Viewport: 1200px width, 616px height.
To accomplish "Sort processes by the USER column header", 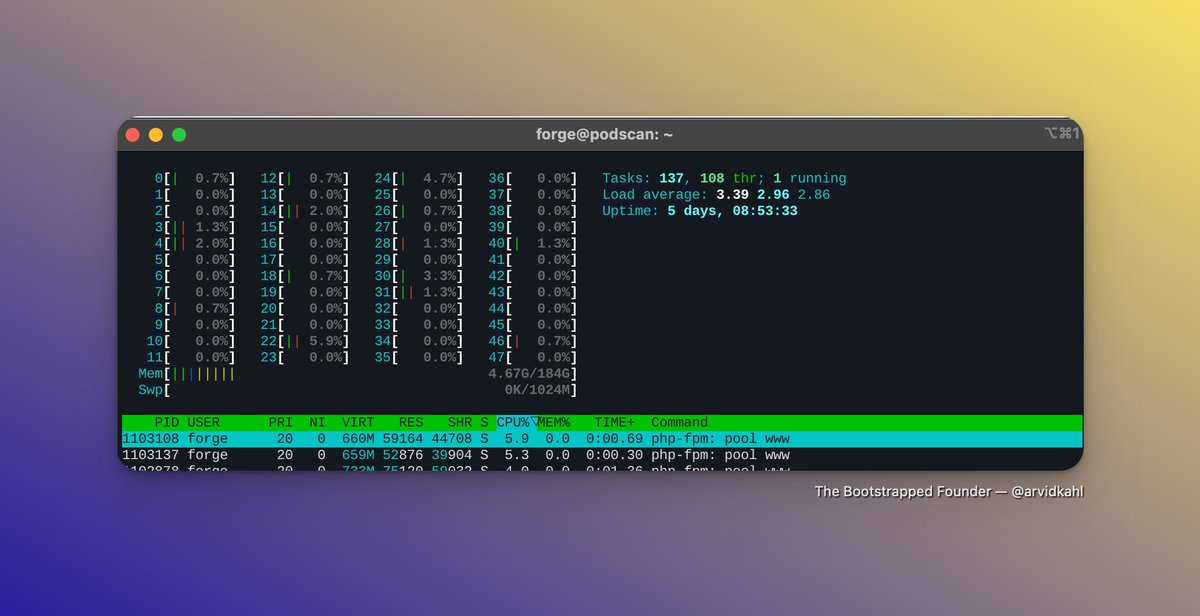I will (203, 422).
